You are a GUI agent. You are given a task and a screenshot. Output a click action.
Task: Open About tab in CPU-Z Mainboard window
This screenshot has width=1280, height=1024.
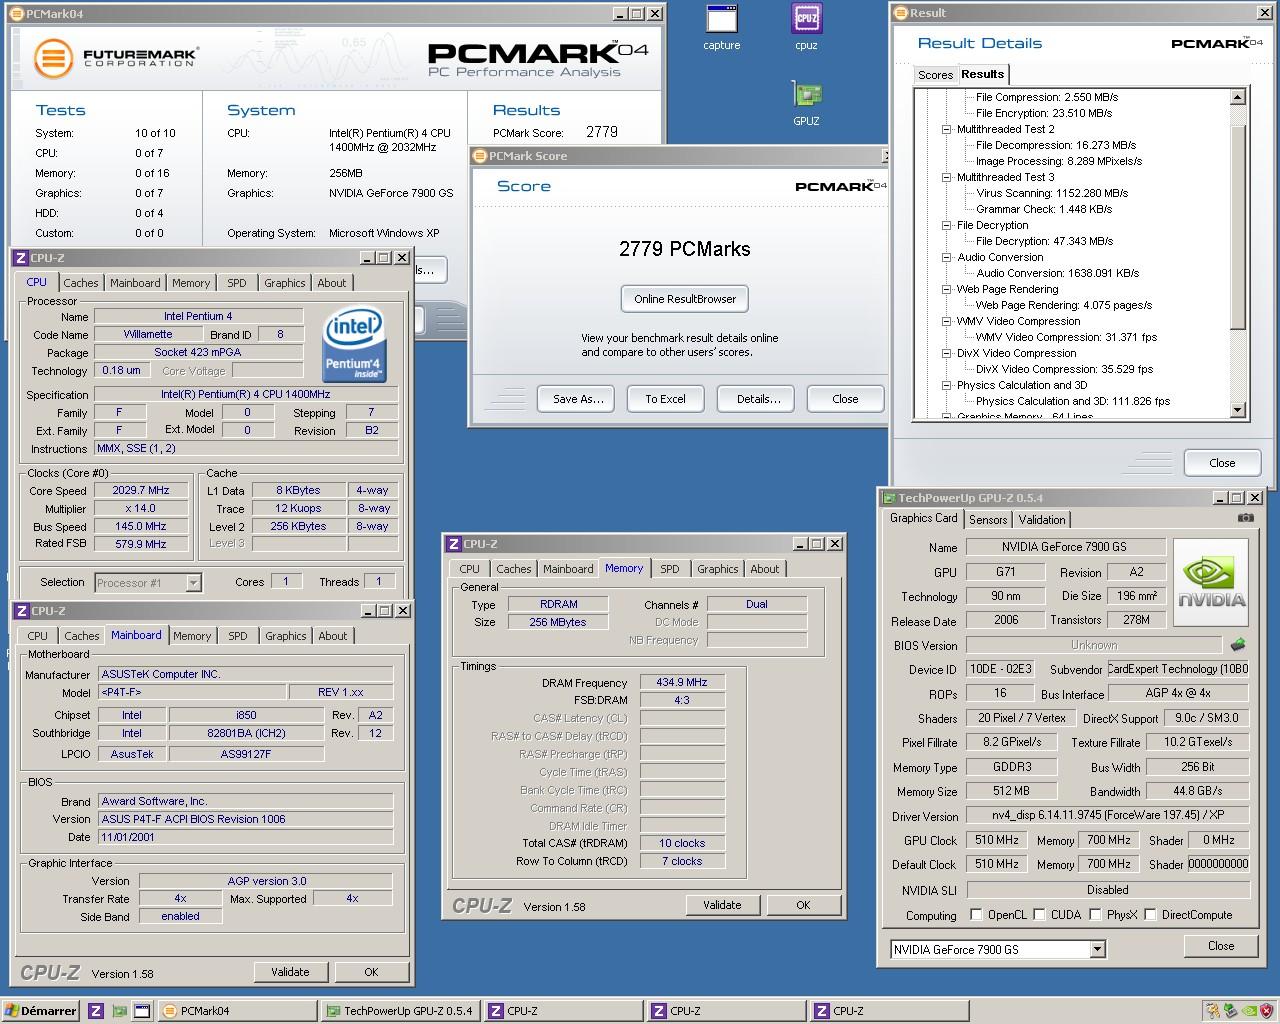[x=333, y=636]
